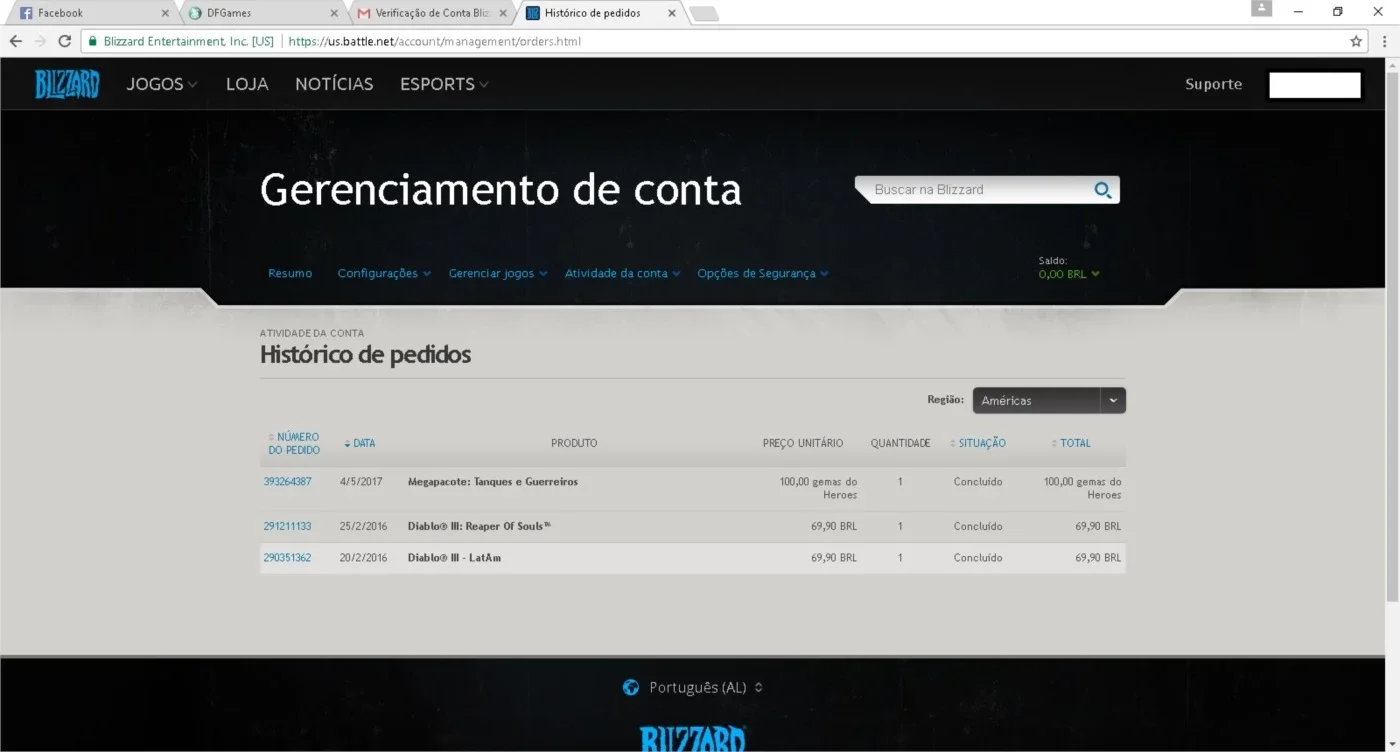Viewport: 1400px width, 752px height.
Task: Open order number 393264387
Action: click(x=287, y=481)
